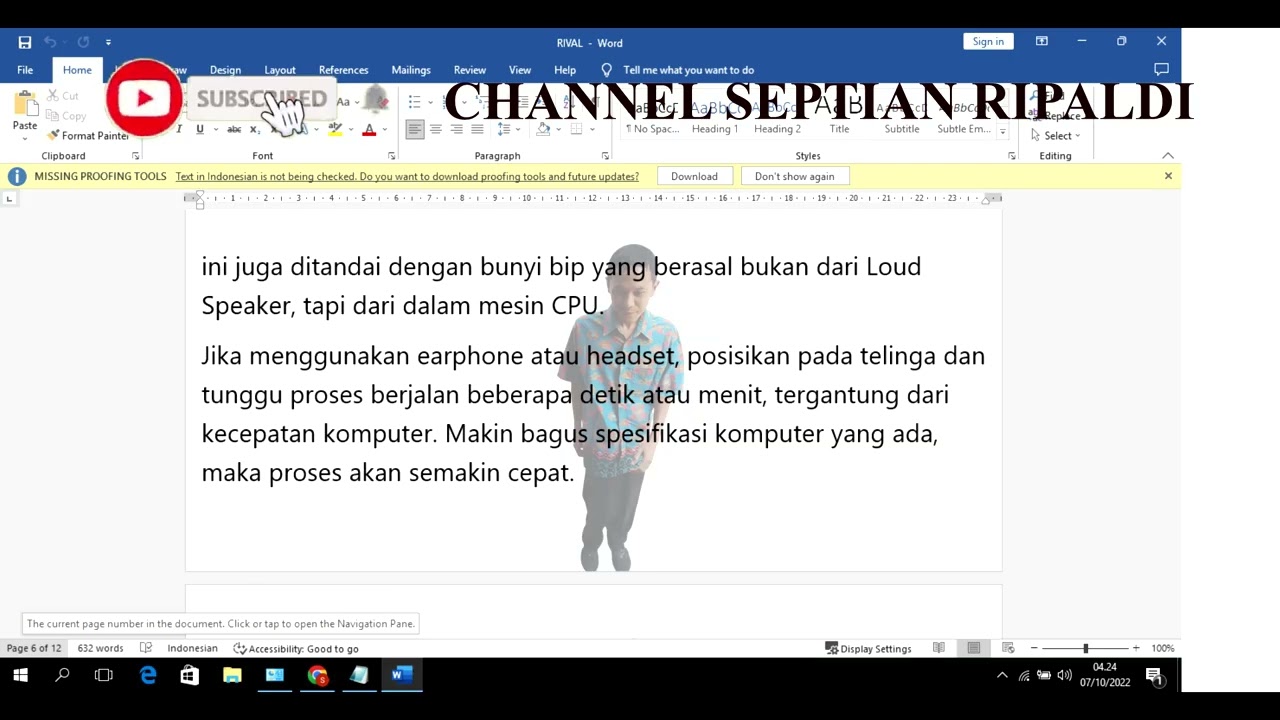Dismiss the Missing Proofing Tools bar
1280x720 pixels.
pyautogui.click(x=1168, y=176)
